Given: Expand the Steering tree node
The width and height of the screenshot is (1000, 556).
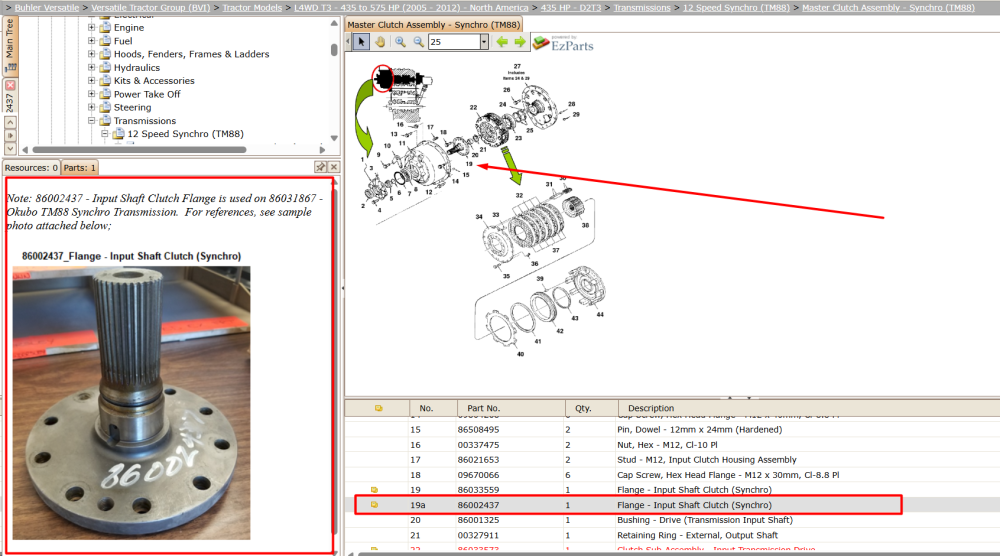Looking at the screenshot, I should pyautogui.click(x=91, y=107).
